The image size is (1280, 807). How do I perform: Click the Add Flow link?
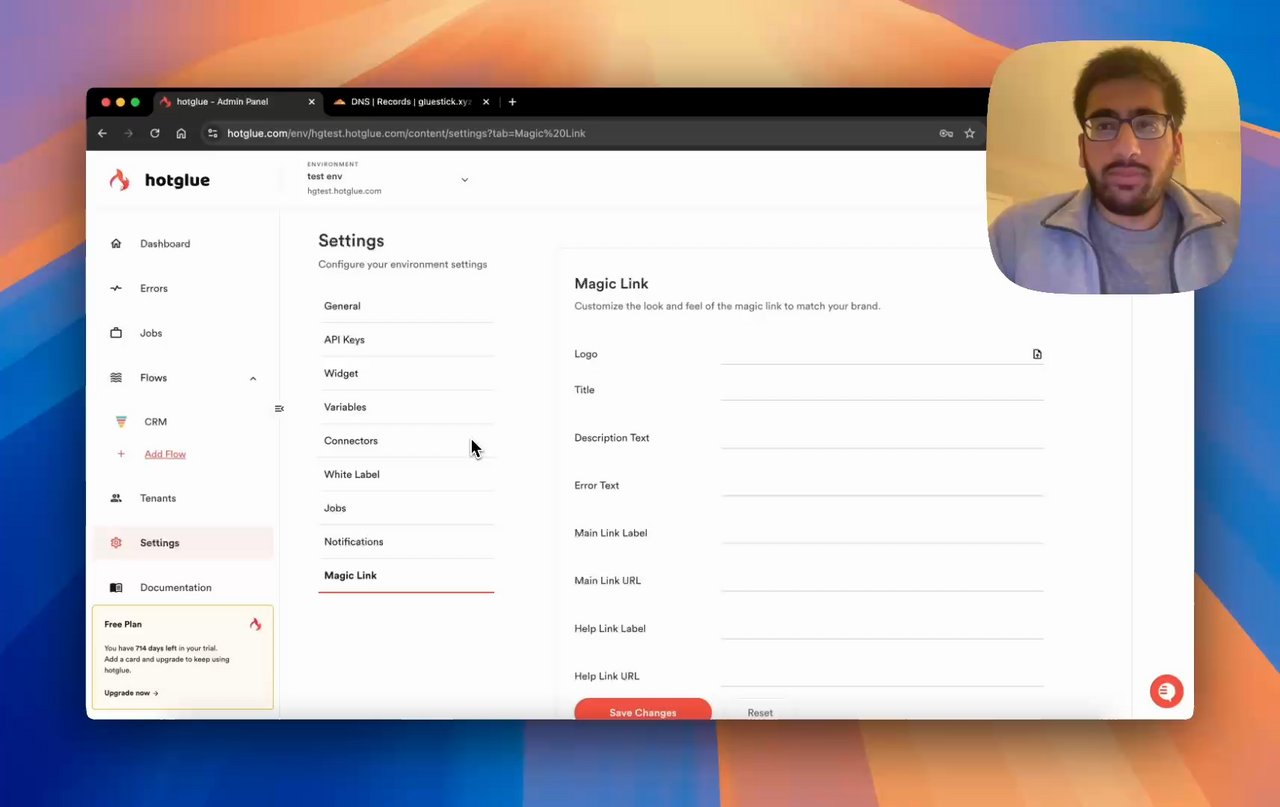tap(165, 454)
